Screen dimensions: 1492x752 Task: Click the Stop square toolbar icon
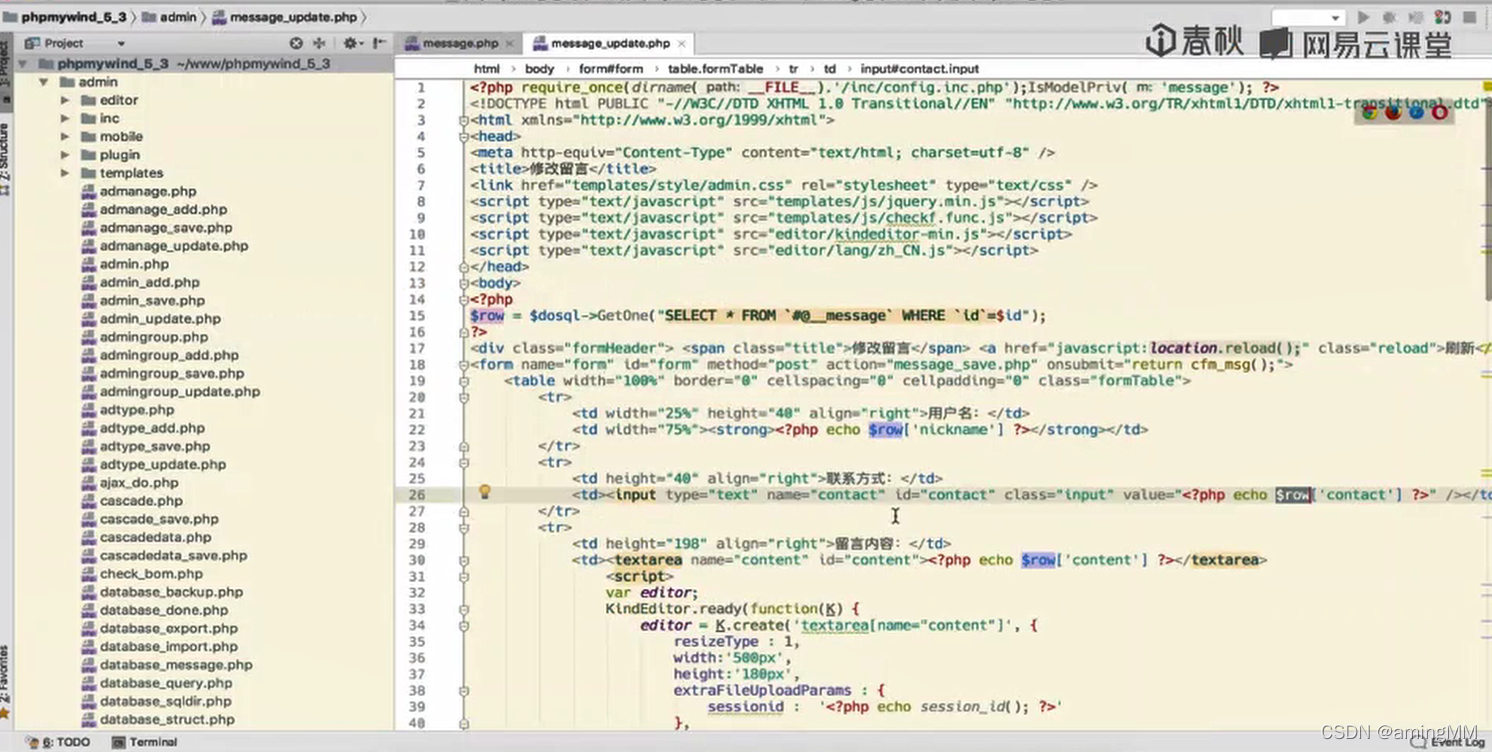[1469, 17]
